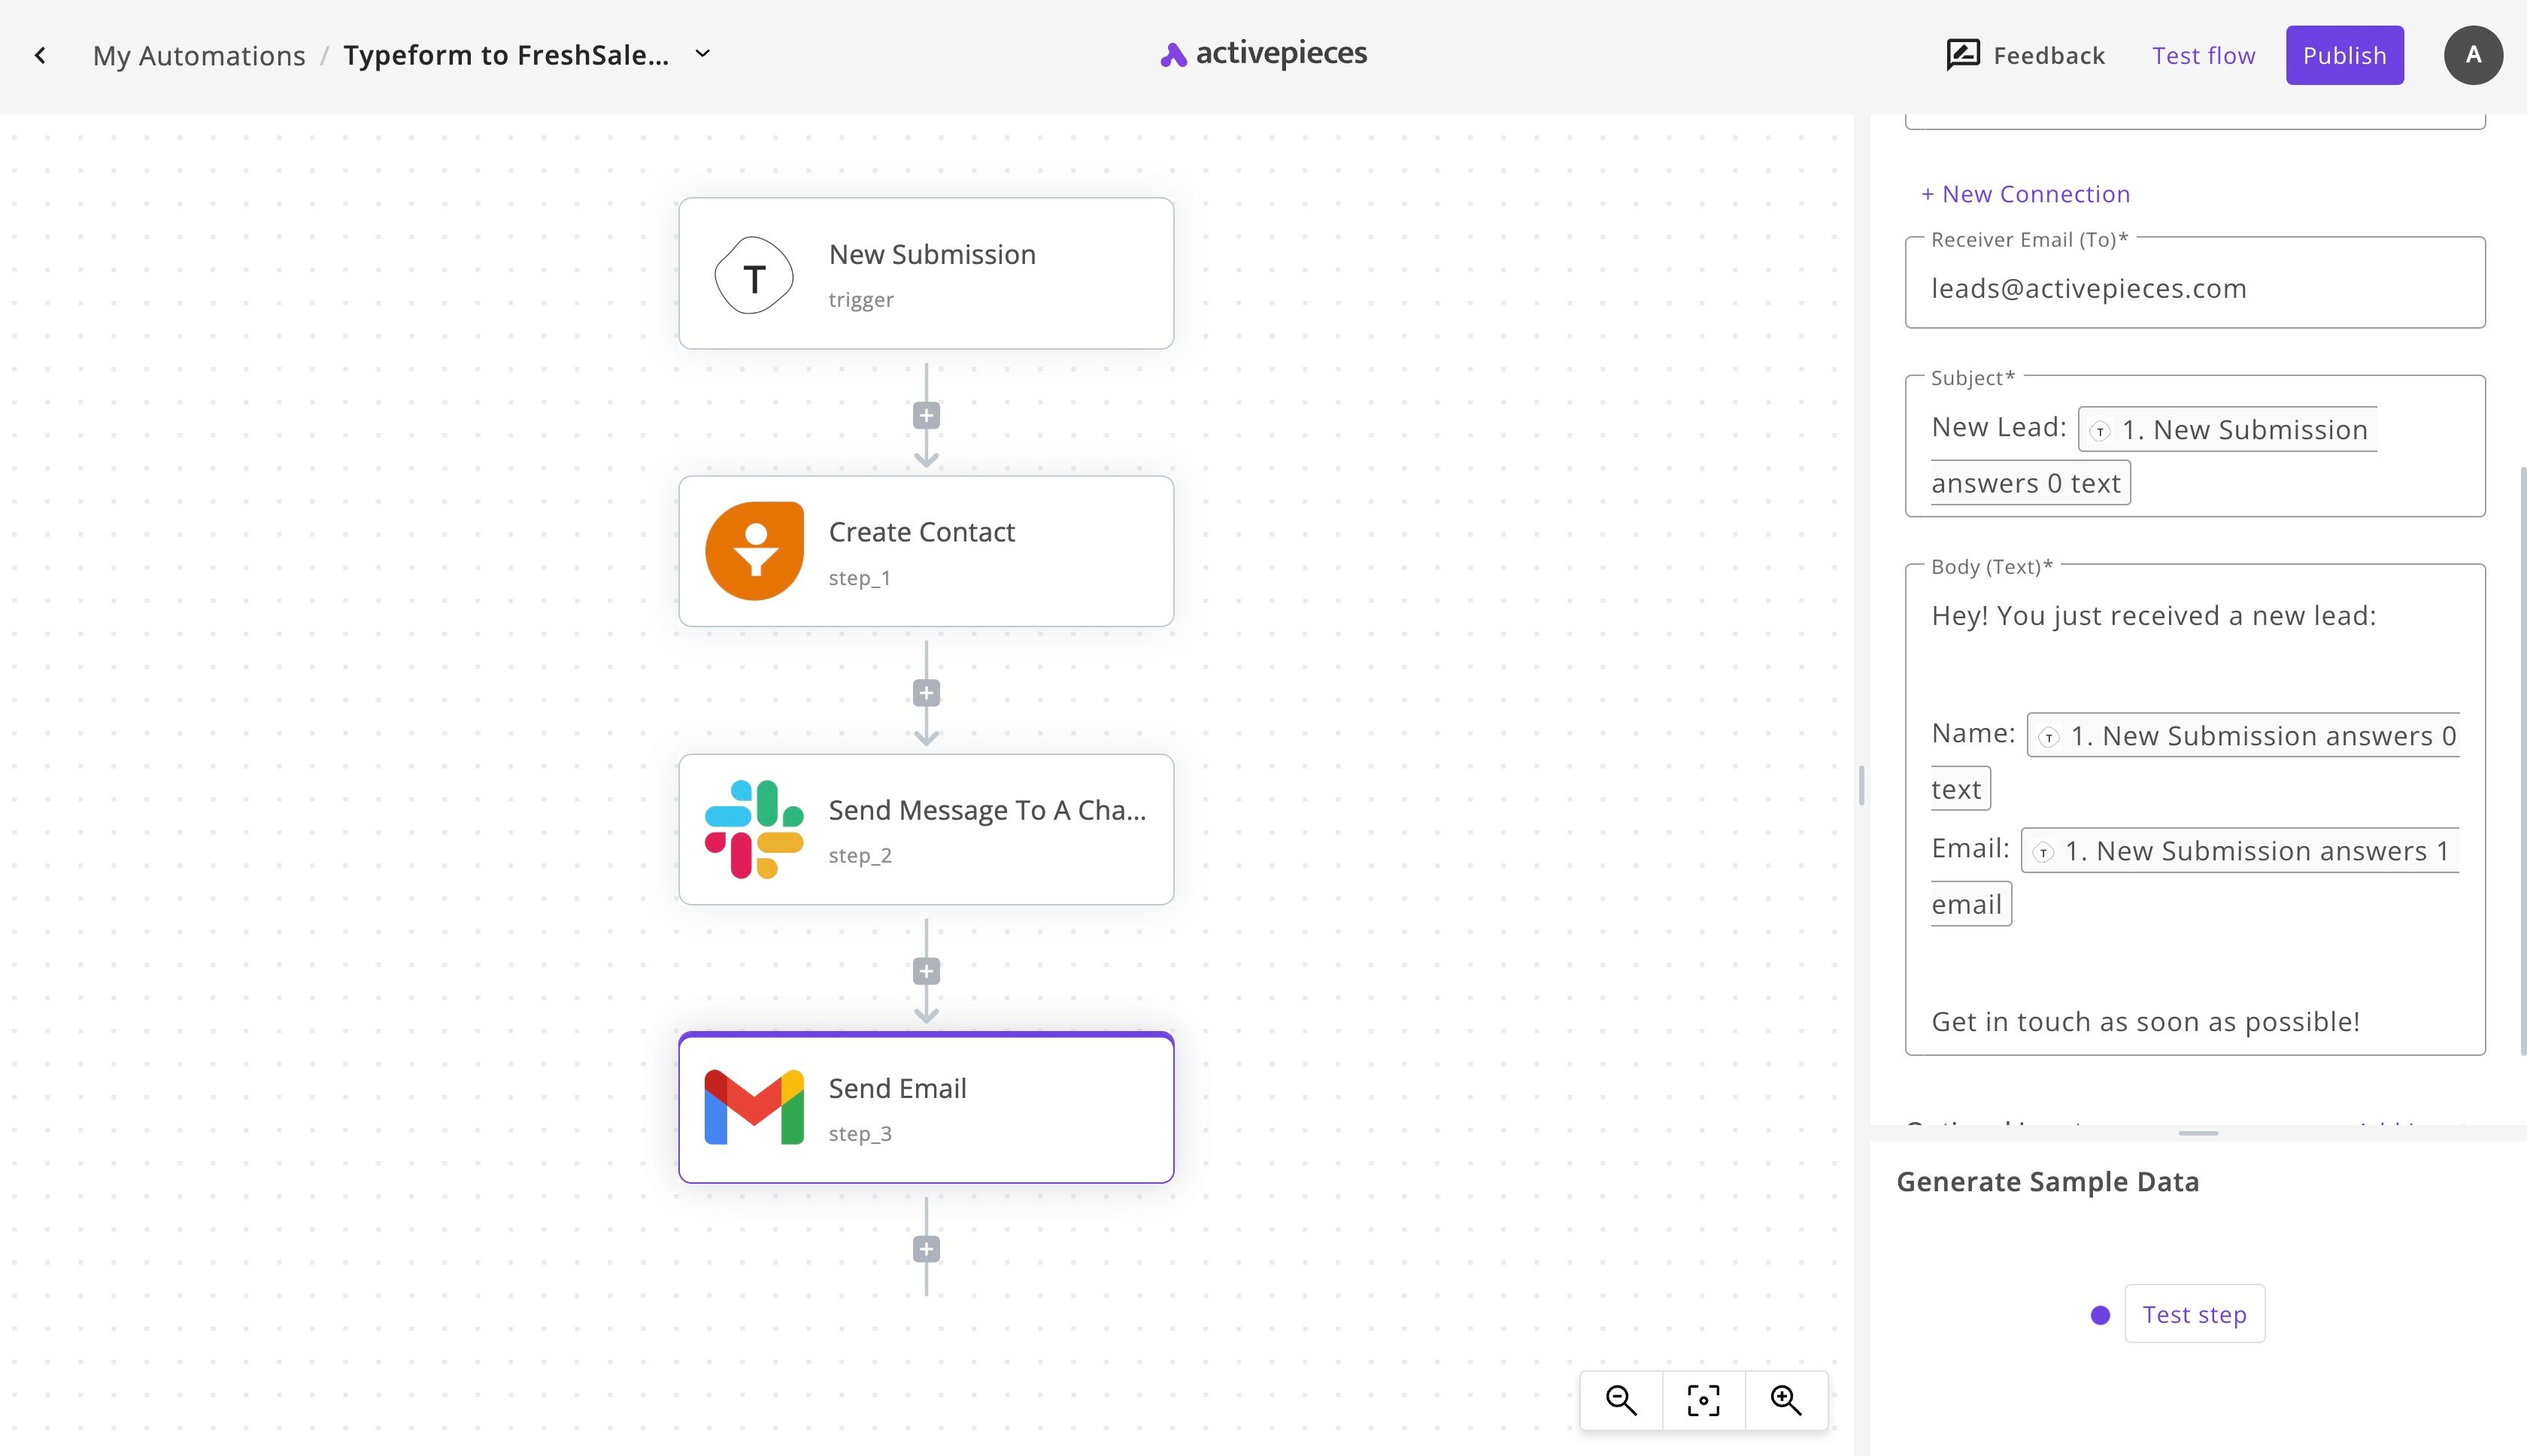Viewport: 2527px width, 1456px height.
Task: Open the user avatar menu
Action: (x=2473, y=55)
